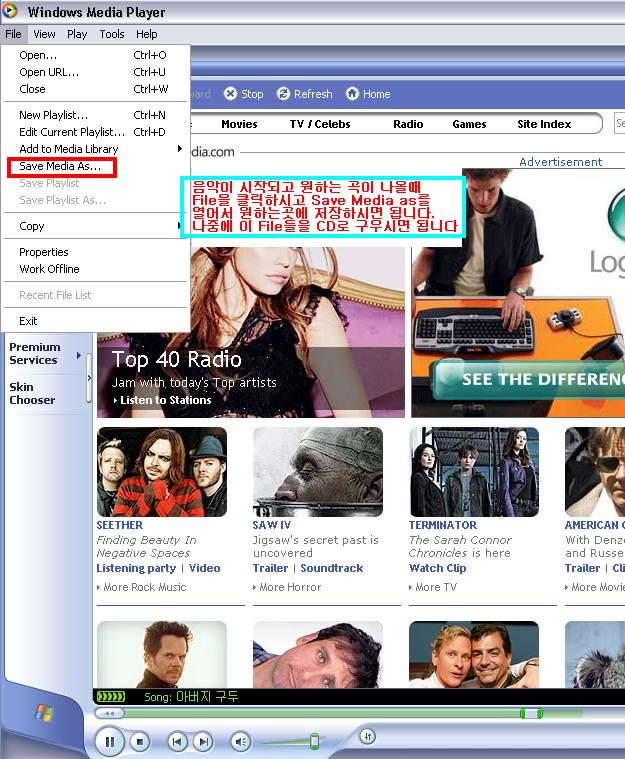The height and width of the screenshot is (759, 625).
Task: Skip to the previous track
Action: (177, 741)
